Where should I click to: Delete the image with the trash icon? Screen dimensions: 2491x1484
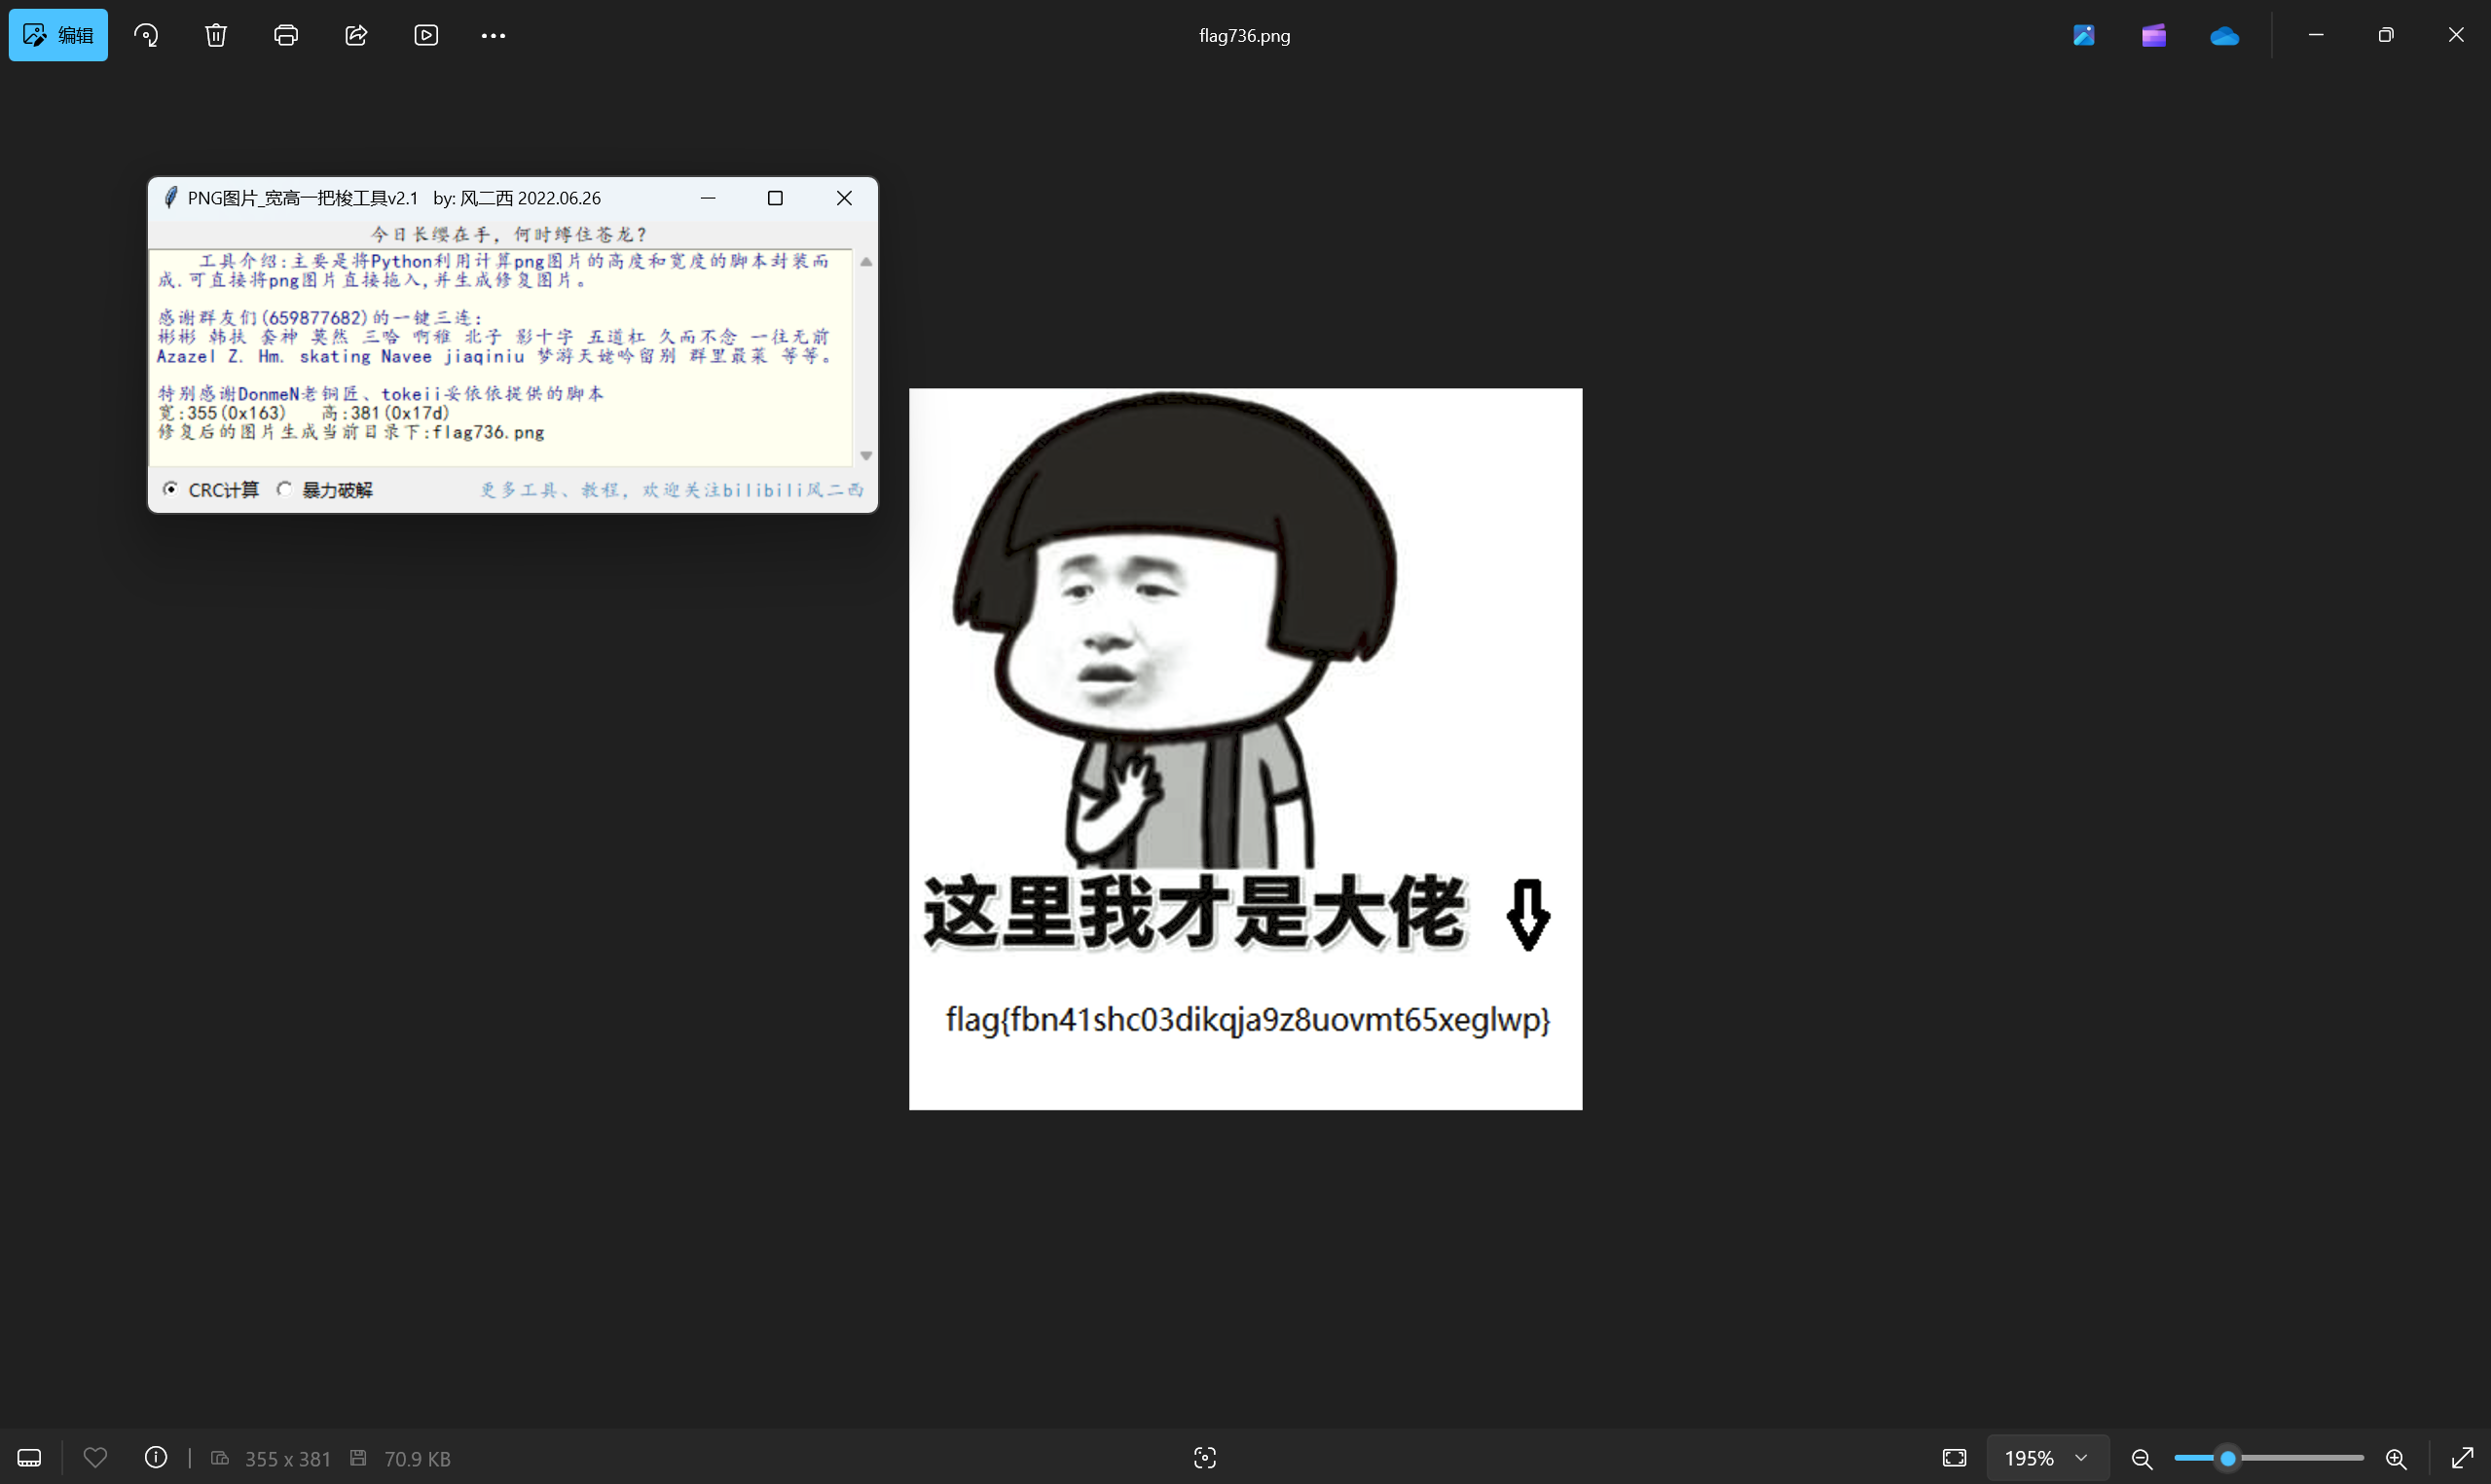point(216,35)
